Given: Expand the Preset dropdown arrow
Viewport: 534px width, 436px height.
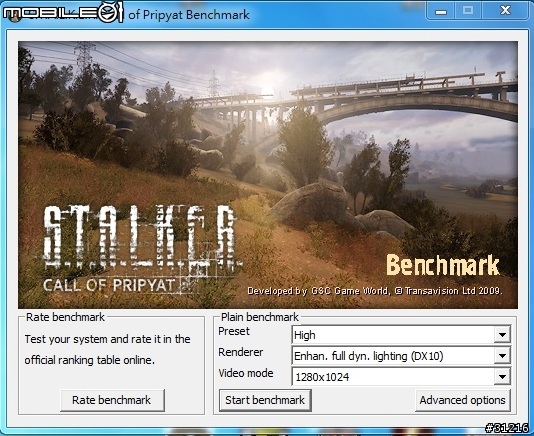Looking at the screenshot, I should tap(502, 335).
